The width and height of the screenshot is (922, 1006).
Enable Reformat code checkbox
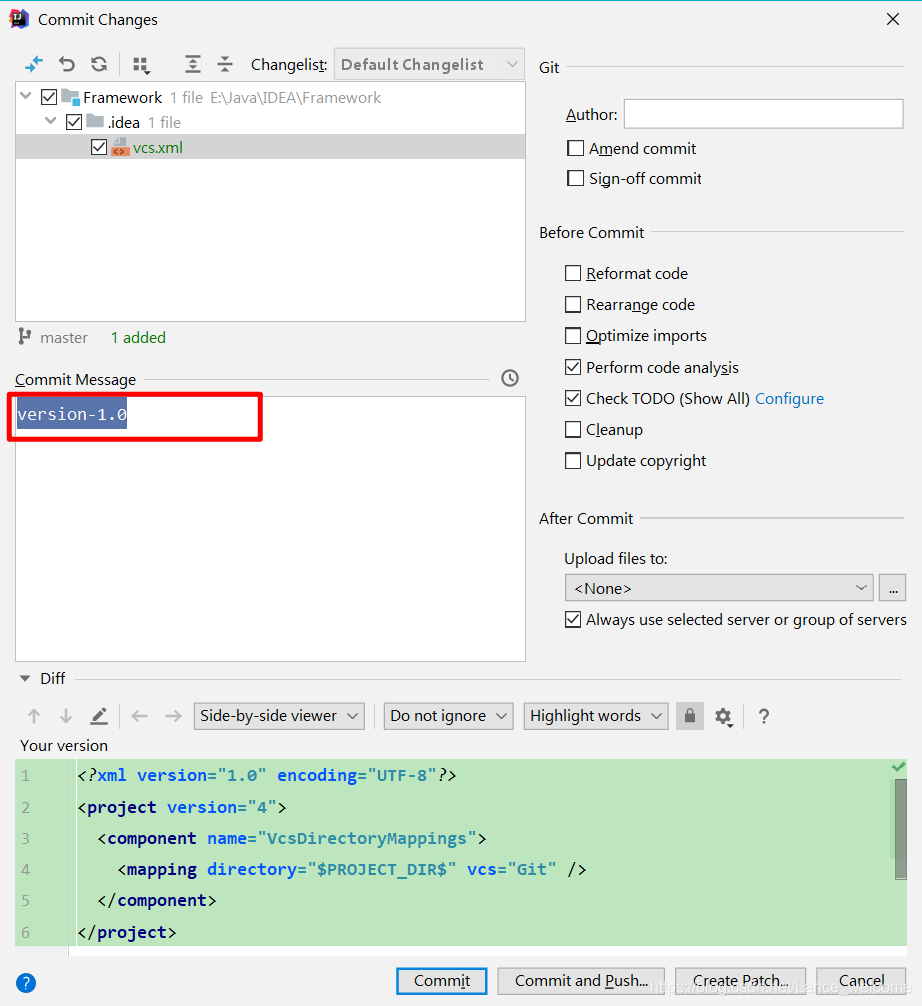(x=573, y=273)
